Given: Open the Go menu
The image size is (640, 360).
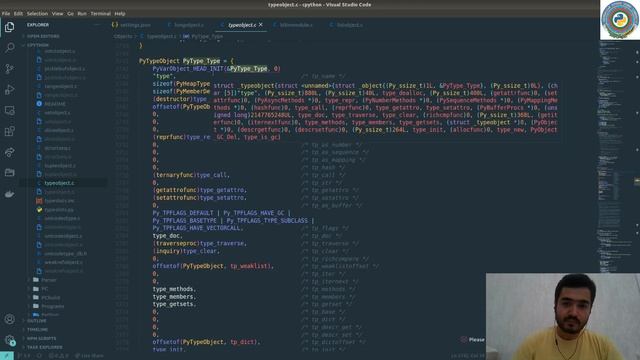Looking at the screenshot, I should [70, 13].
